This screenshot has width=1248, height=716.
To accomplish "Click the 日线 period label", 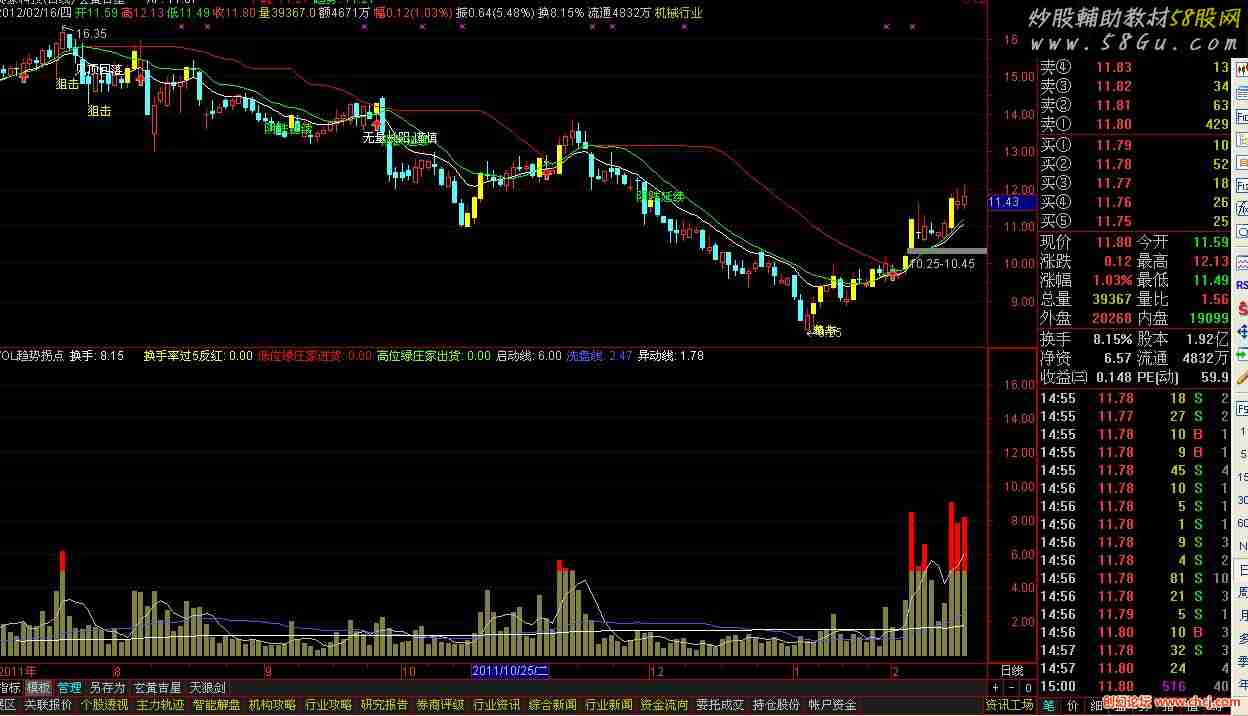I will (1012, 671).
